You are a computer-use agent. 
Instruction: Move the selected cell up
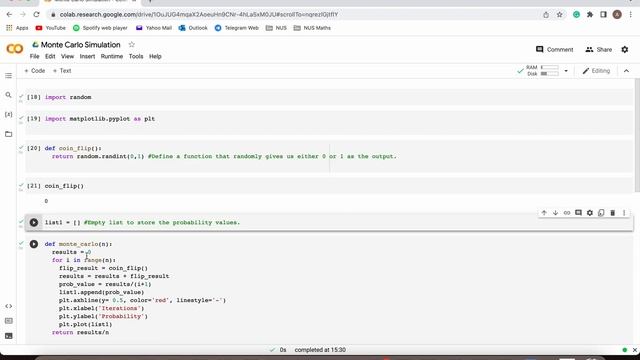(x=544, y=213)
